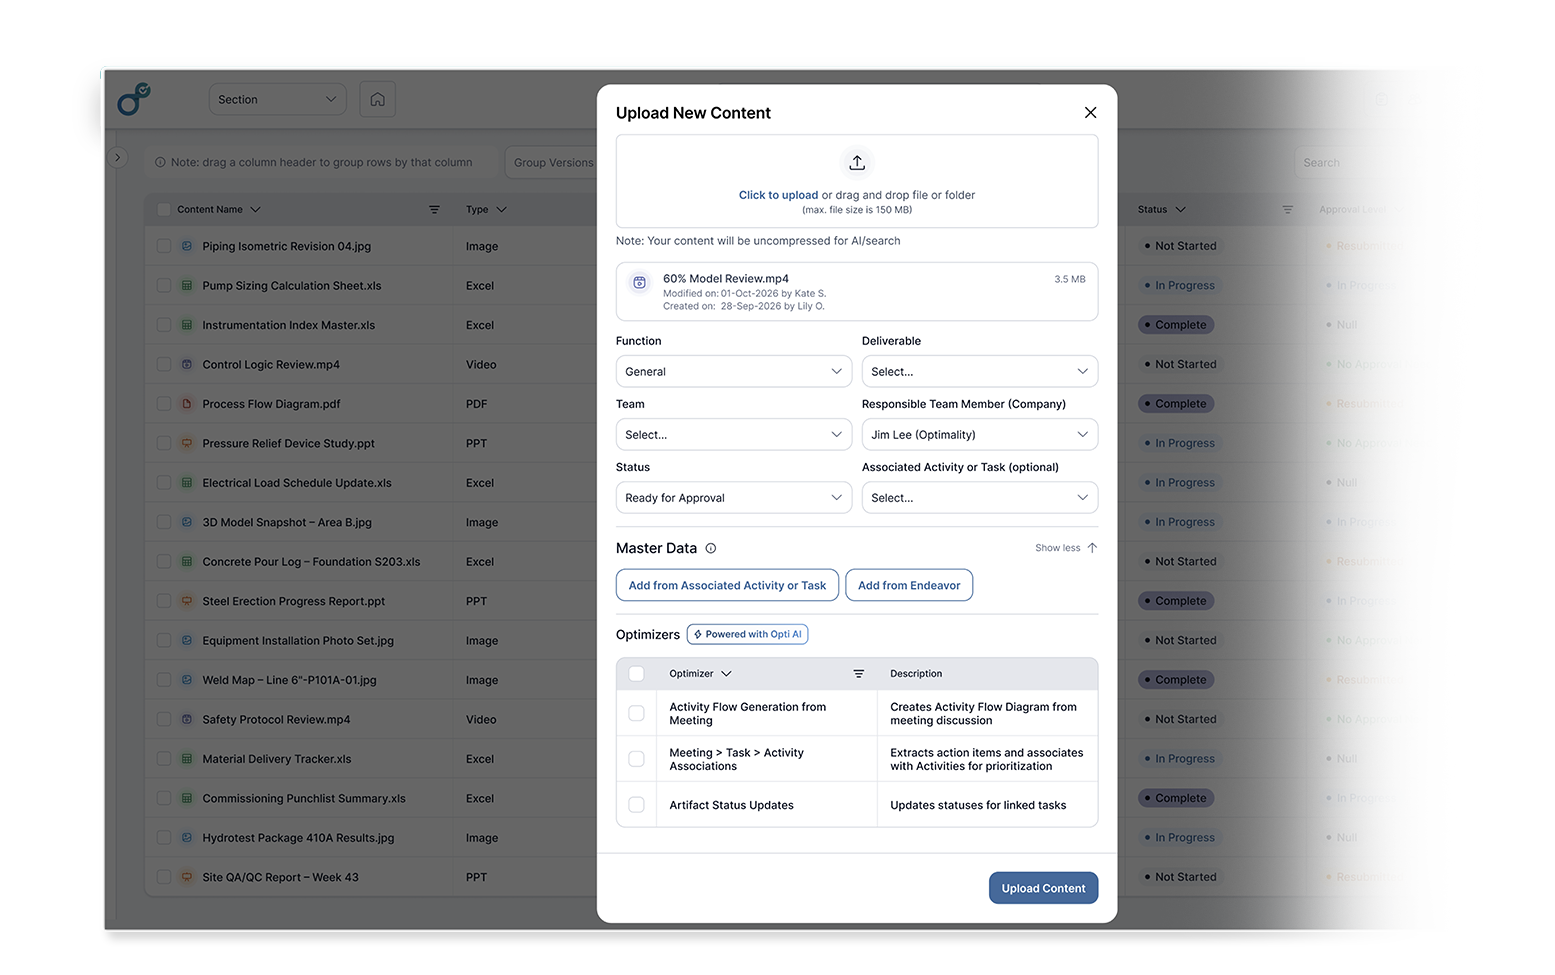Click the Master Data info icon
Viewport: 1555px width, 975px height.
[x=711, y=548]
